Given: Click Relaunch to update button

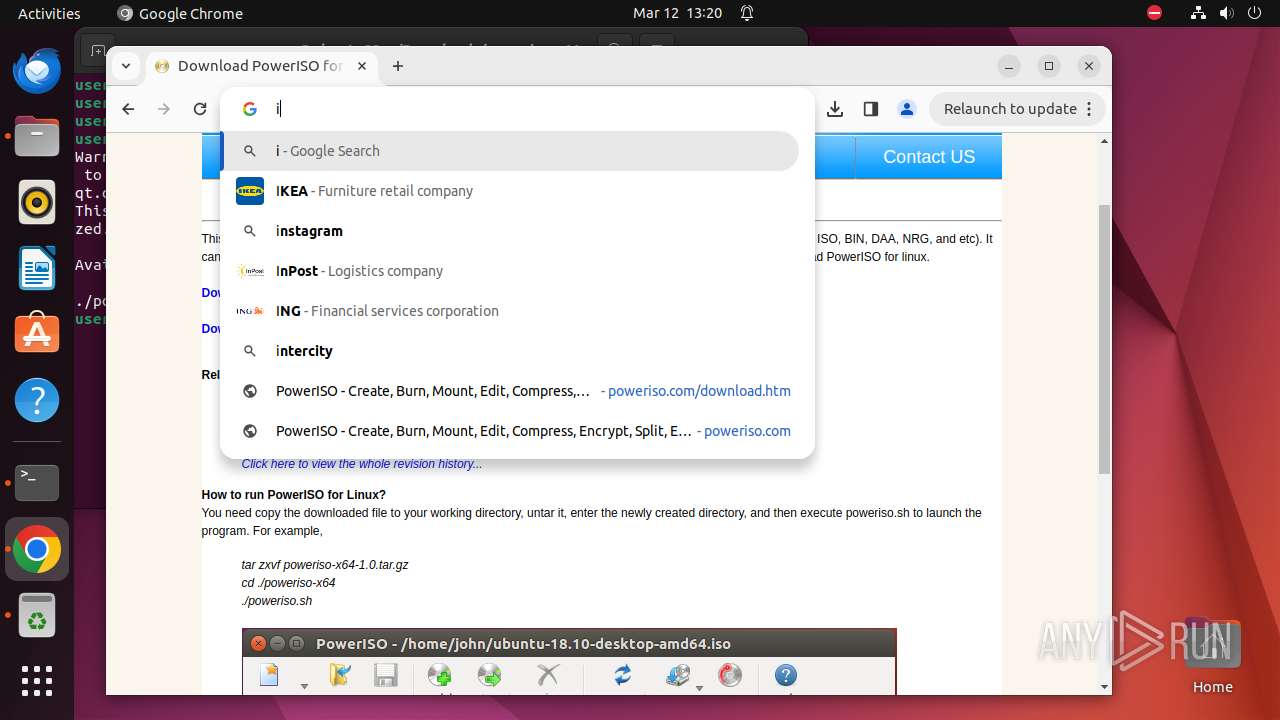Looking at the screenshot, I should [x=1019, y=109].
